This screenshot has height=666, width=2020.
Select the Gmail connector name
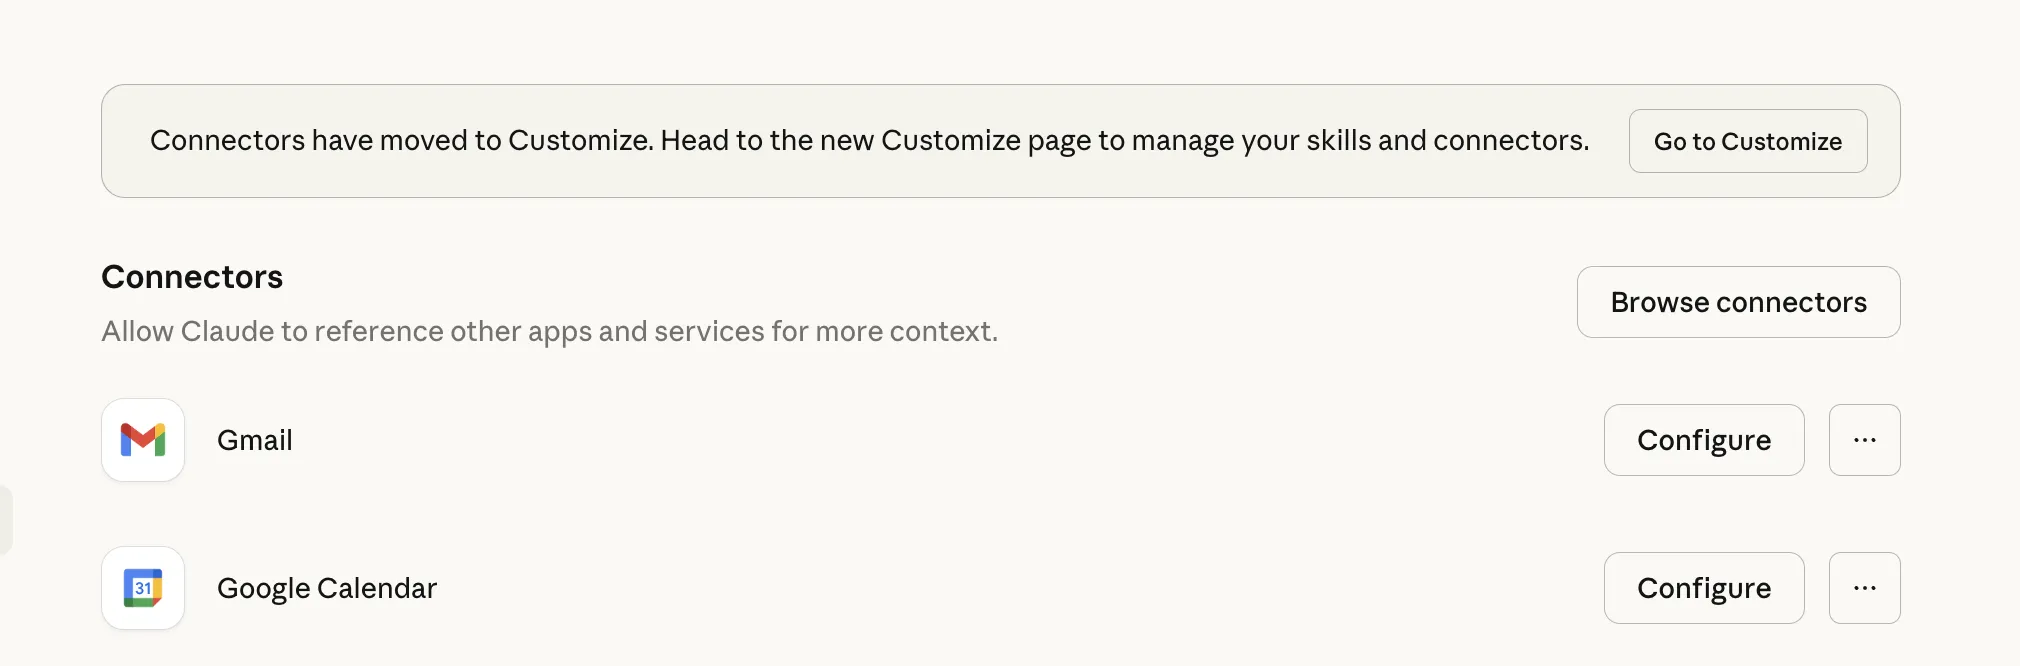(255, 440)
